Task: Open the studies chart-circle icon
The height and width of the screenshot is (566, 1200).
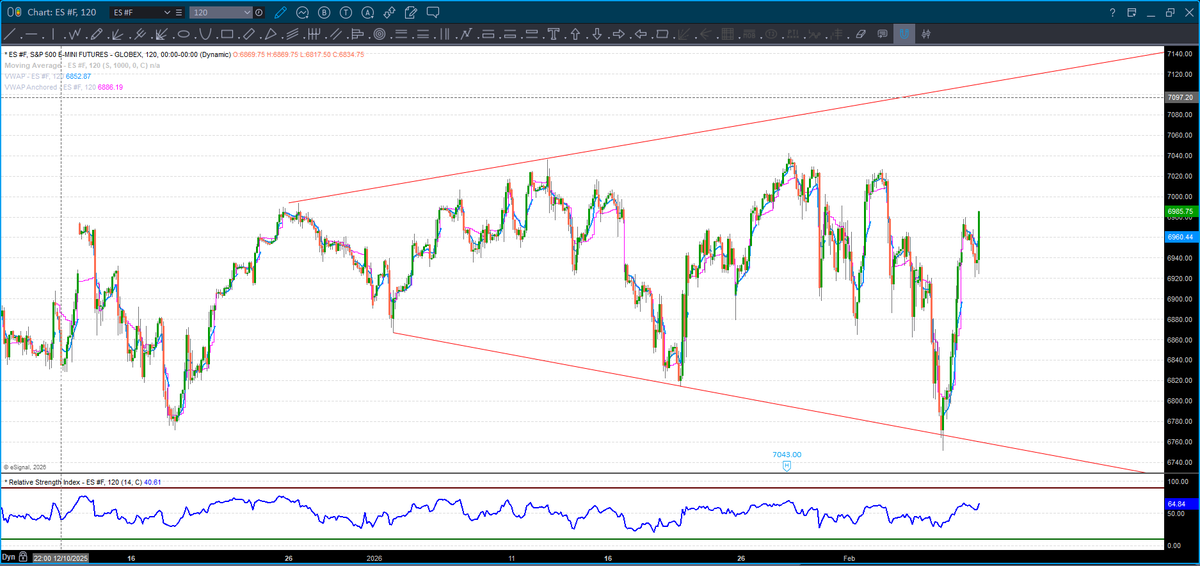Action: coord(302,12)
